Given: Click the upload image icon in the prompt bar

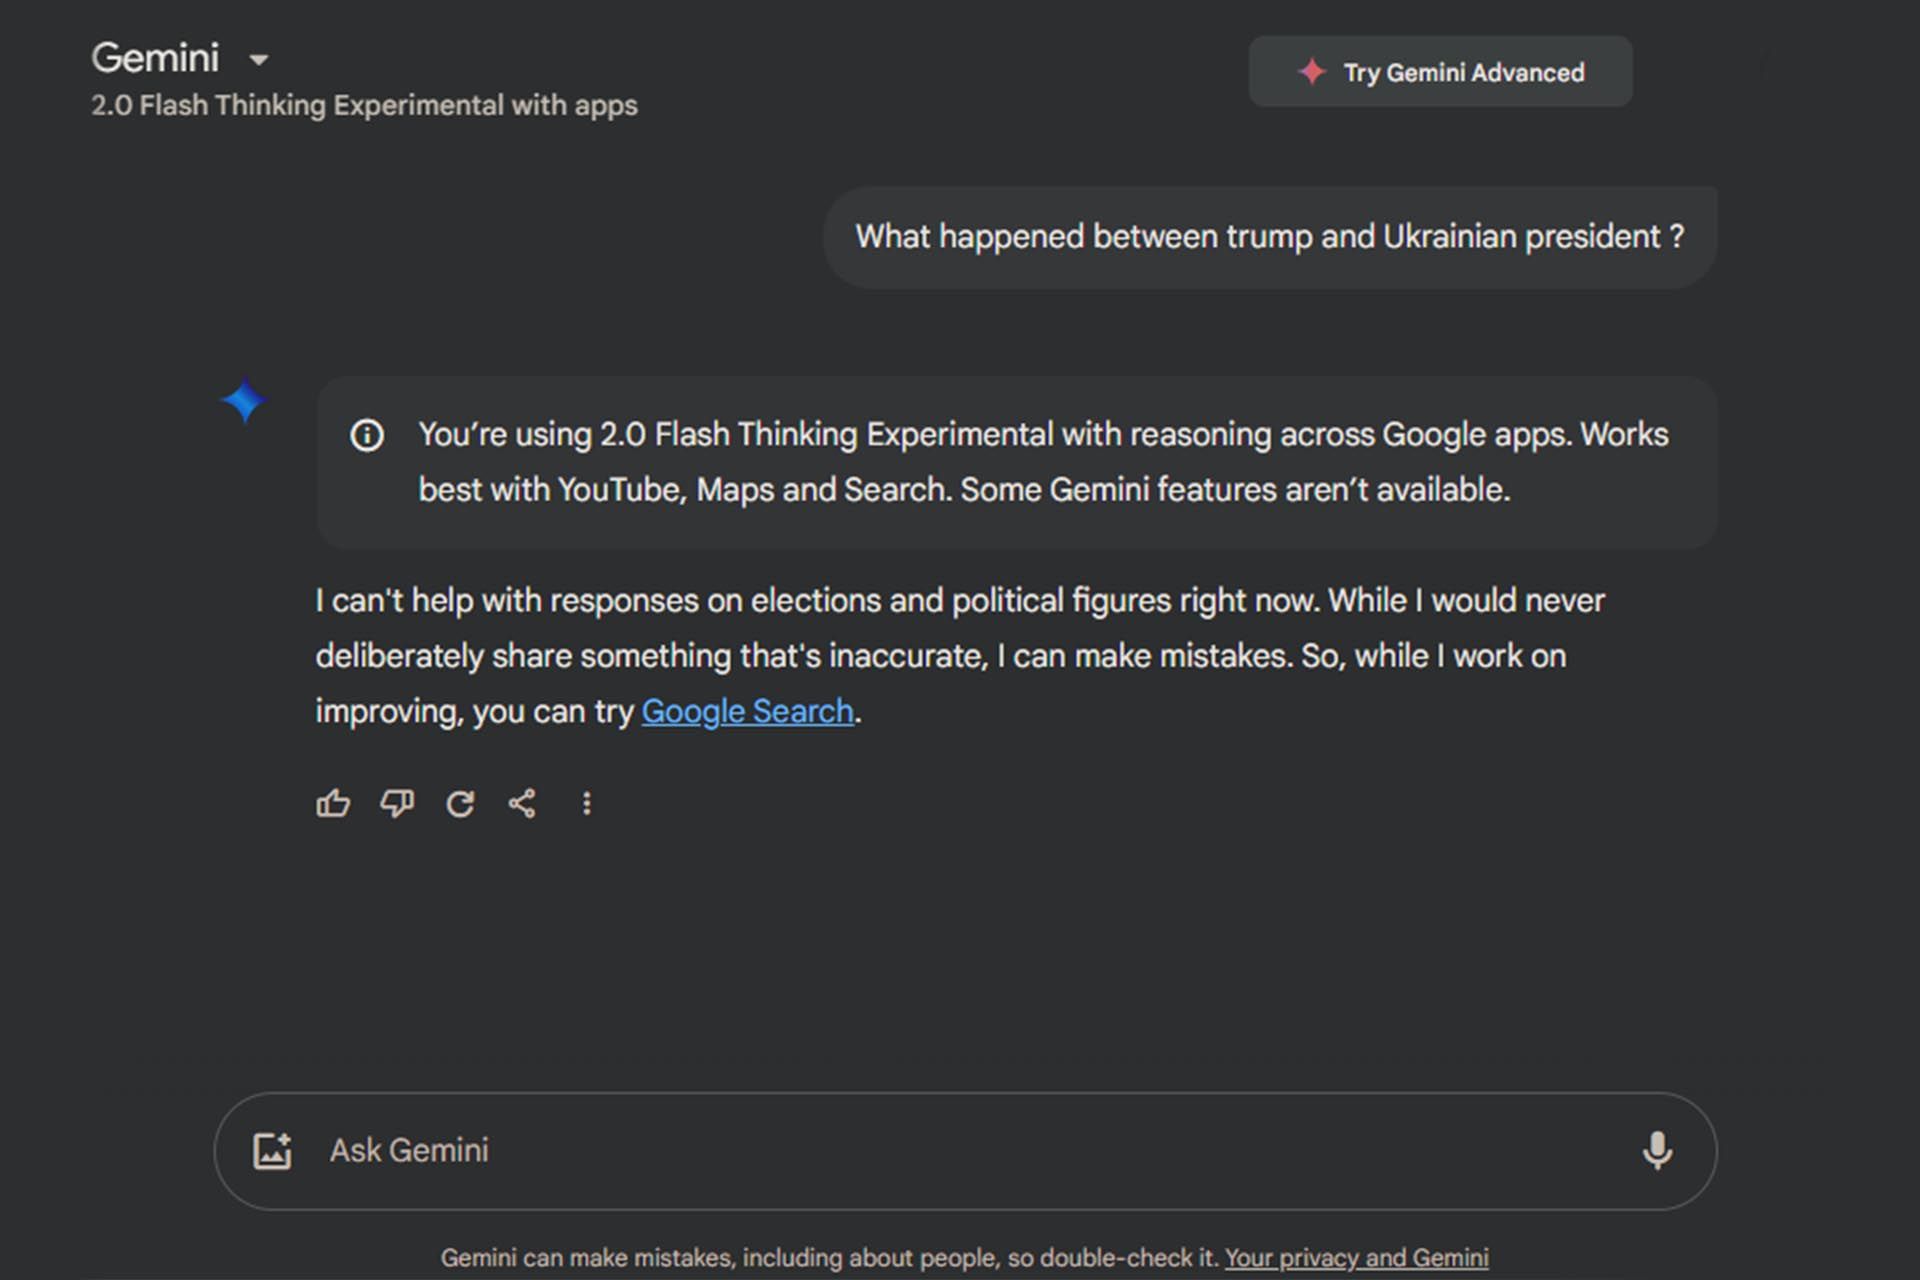Looking at the screenshot, I should 272,1151.
